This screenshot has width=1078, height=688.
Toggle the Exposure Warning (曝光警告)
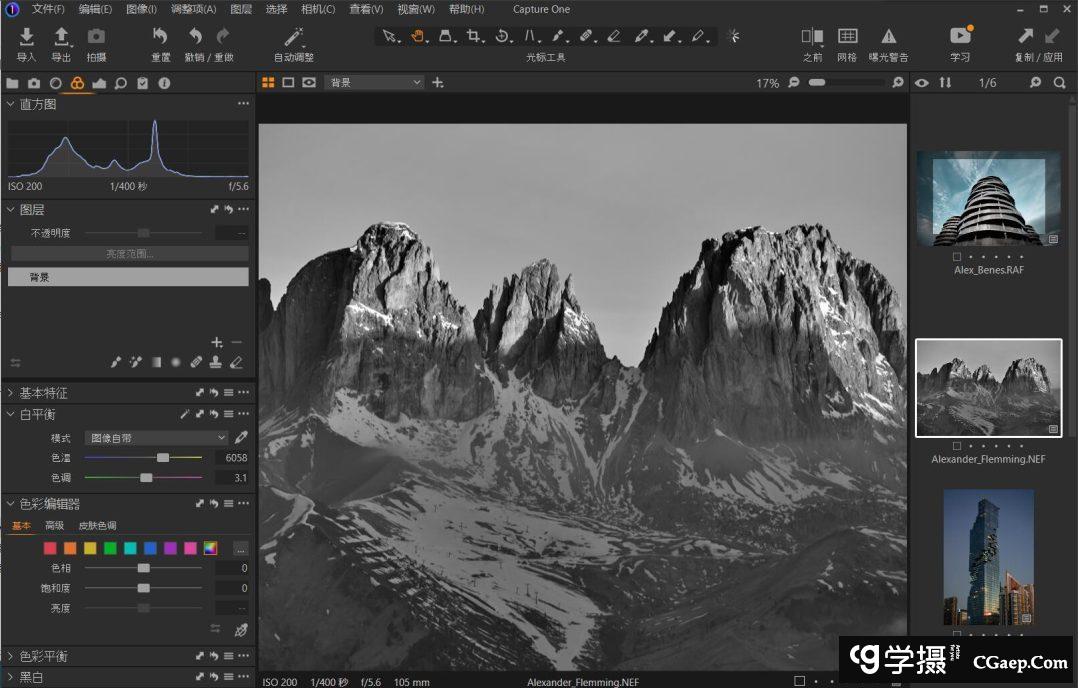pyautogui.click(x=888, y=38)
